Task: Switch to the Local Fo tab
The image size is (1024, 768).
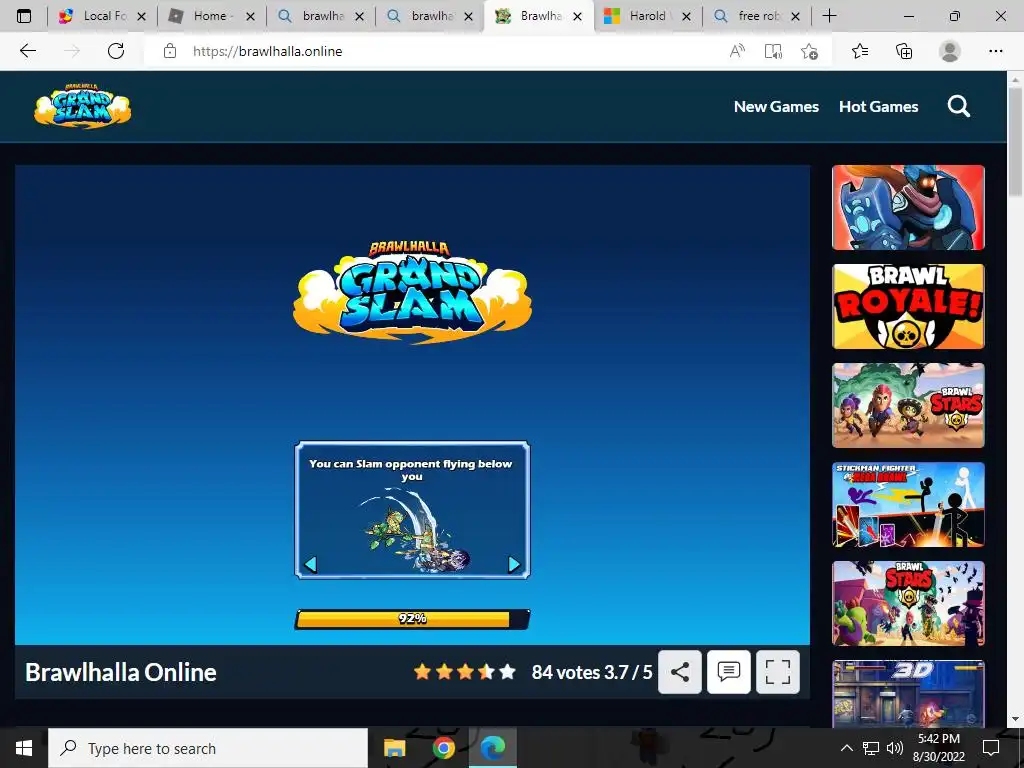Action: point(101,16)
